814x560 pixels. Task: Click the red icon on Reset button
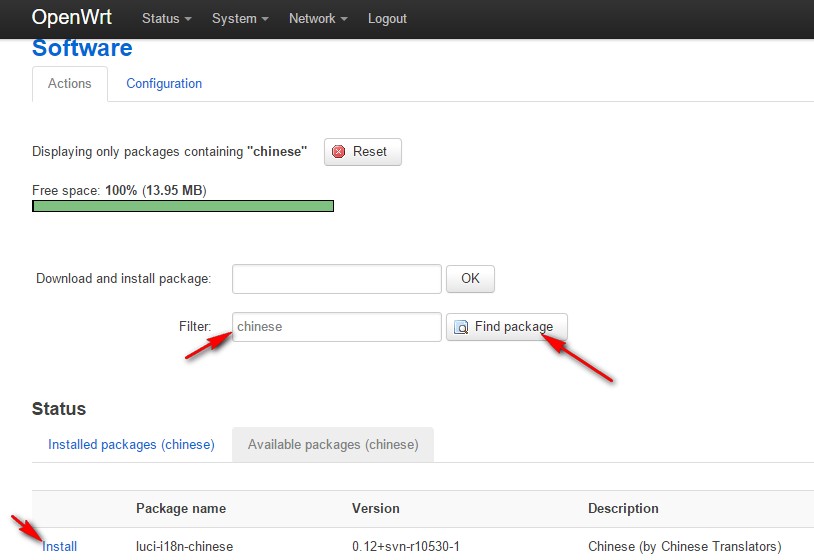(x=339, y=152)
